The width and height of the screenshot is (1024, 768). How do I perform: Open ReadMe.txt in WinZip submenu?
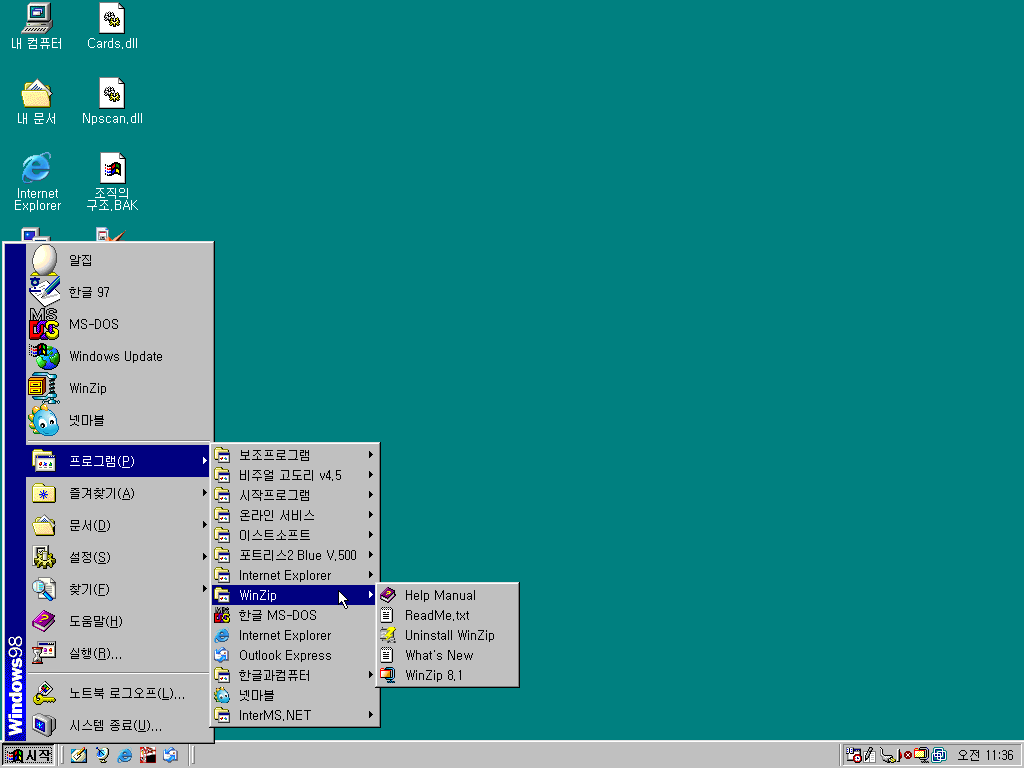pyautogui.click(x=447, y=615)
